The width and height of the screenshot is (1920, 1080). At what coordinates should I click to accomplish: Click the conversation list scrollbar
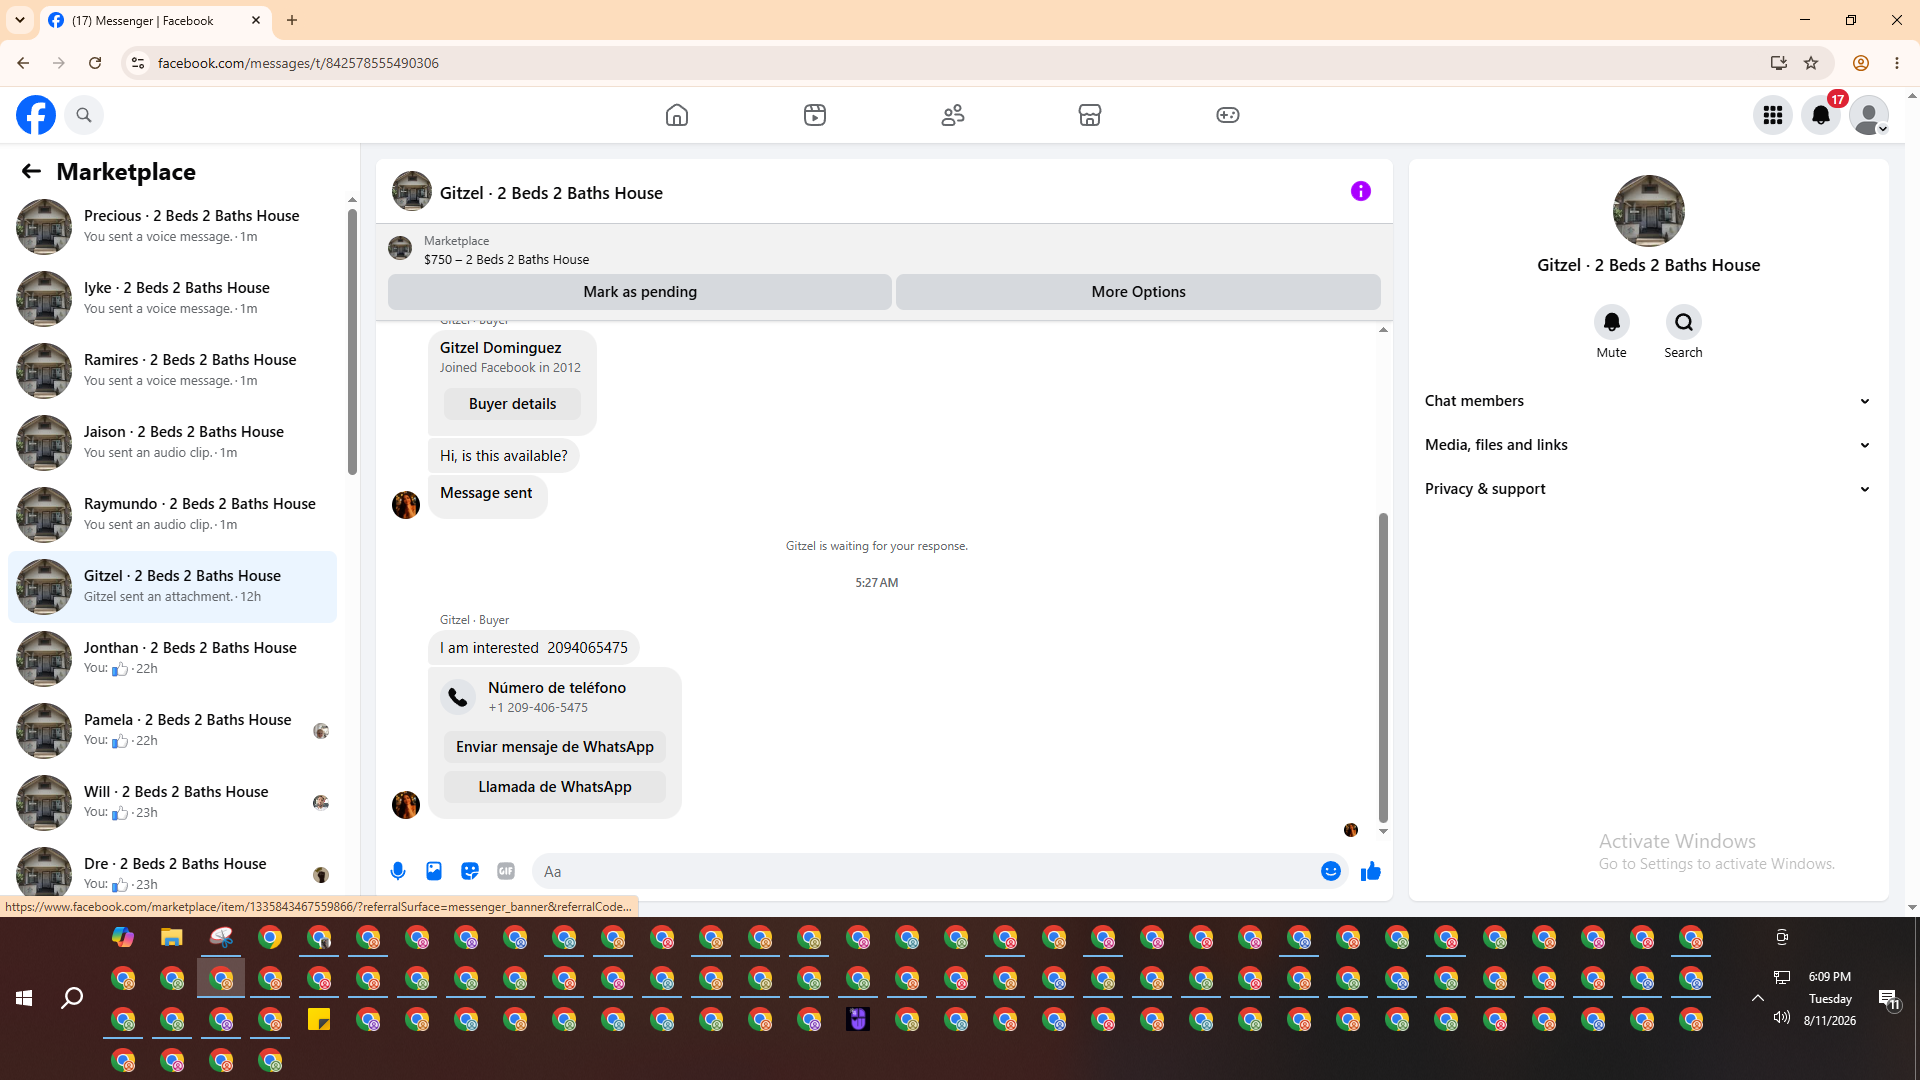(x=352, y=340)
